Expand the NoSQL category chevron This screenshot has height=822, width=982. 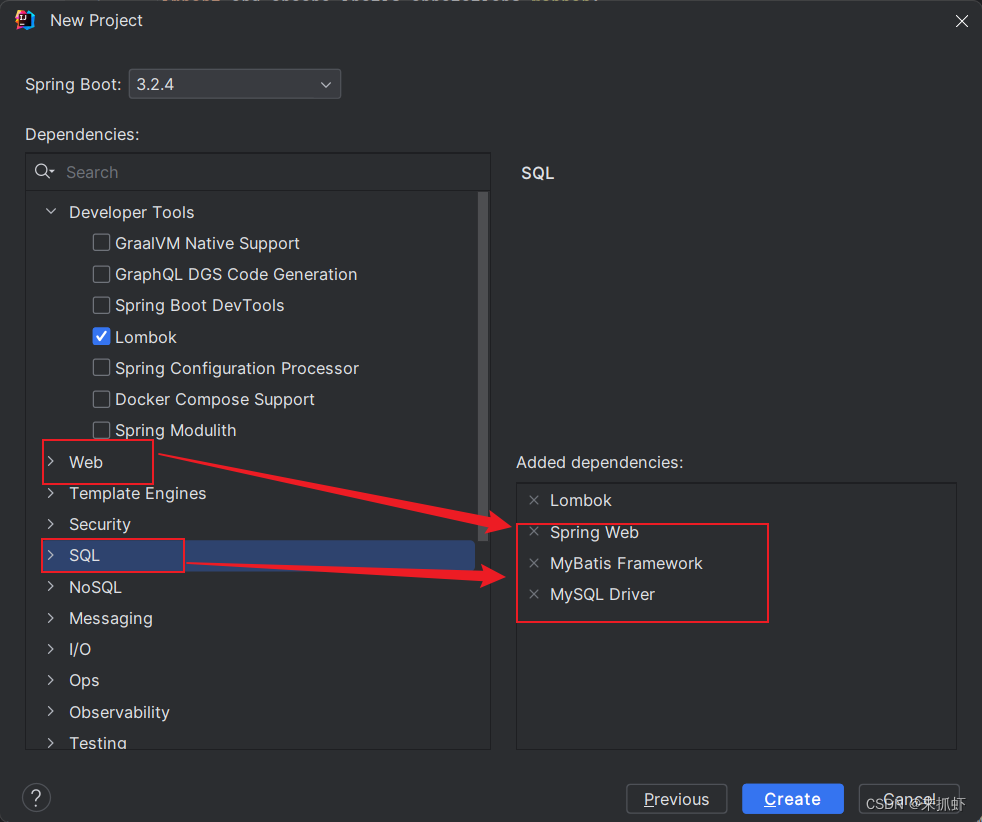(x=51, y=587)
